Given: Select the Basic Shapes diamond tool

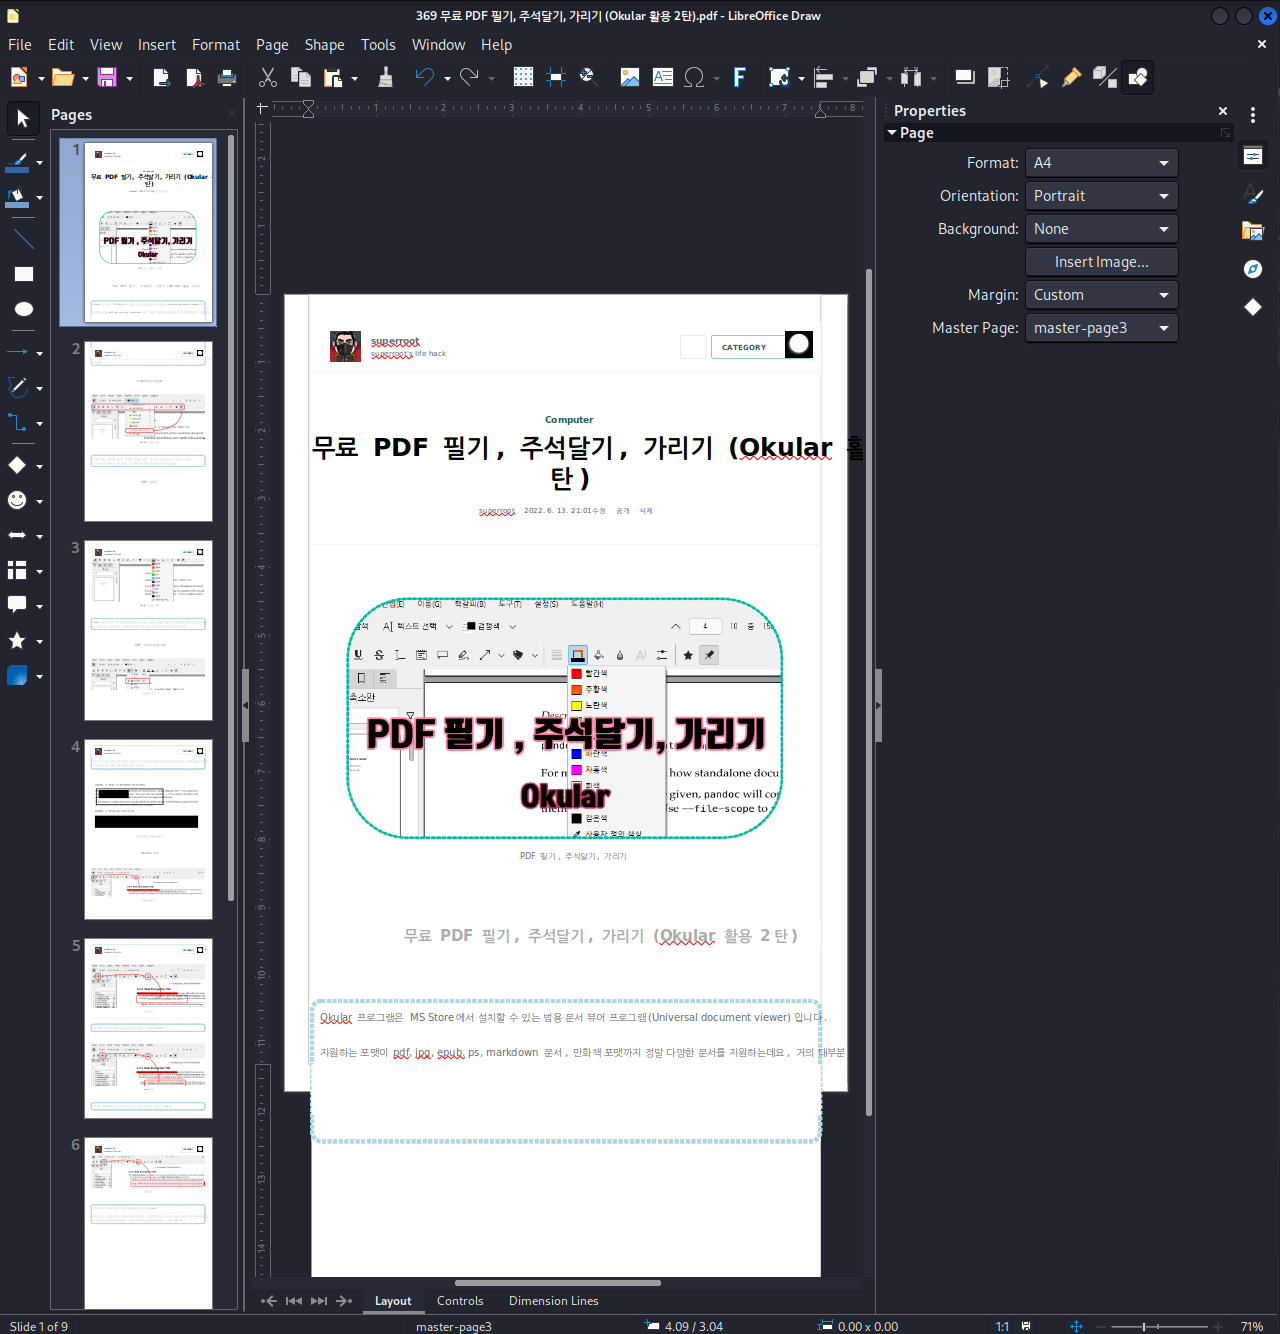Looking at the screenshot, I should tap(18, 465).
